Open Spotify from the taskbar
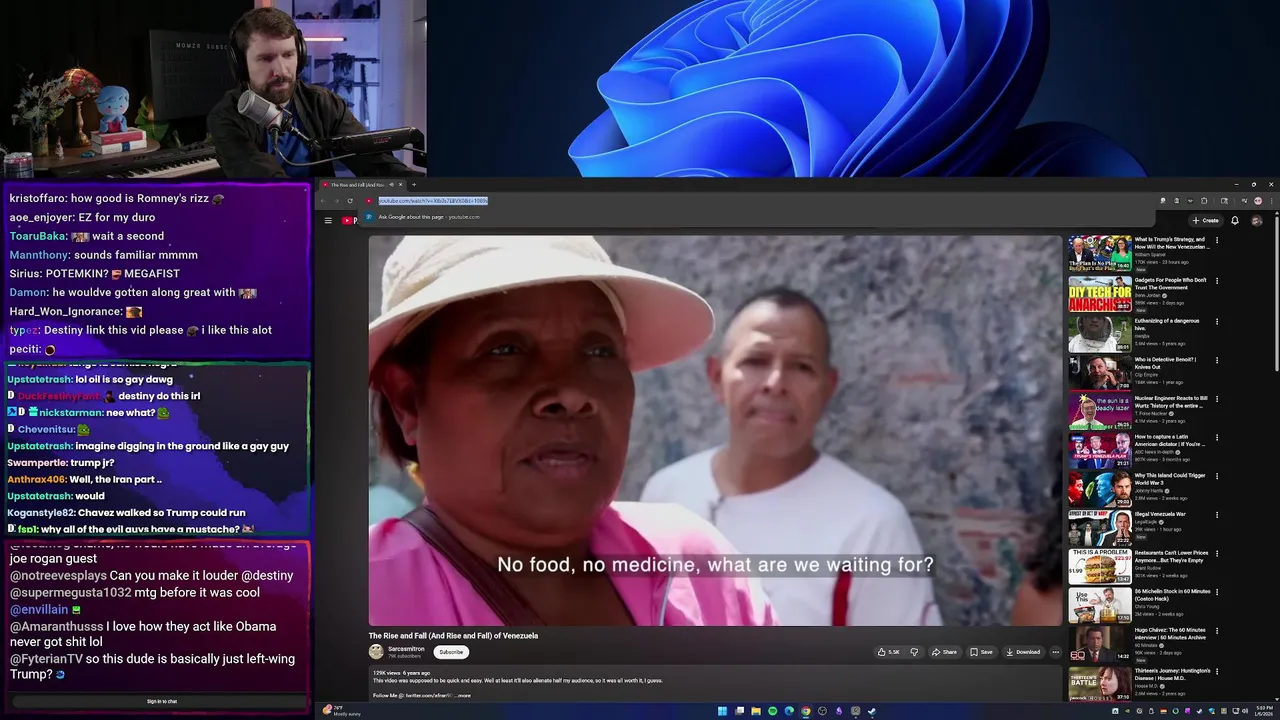 tap(772, 711)
